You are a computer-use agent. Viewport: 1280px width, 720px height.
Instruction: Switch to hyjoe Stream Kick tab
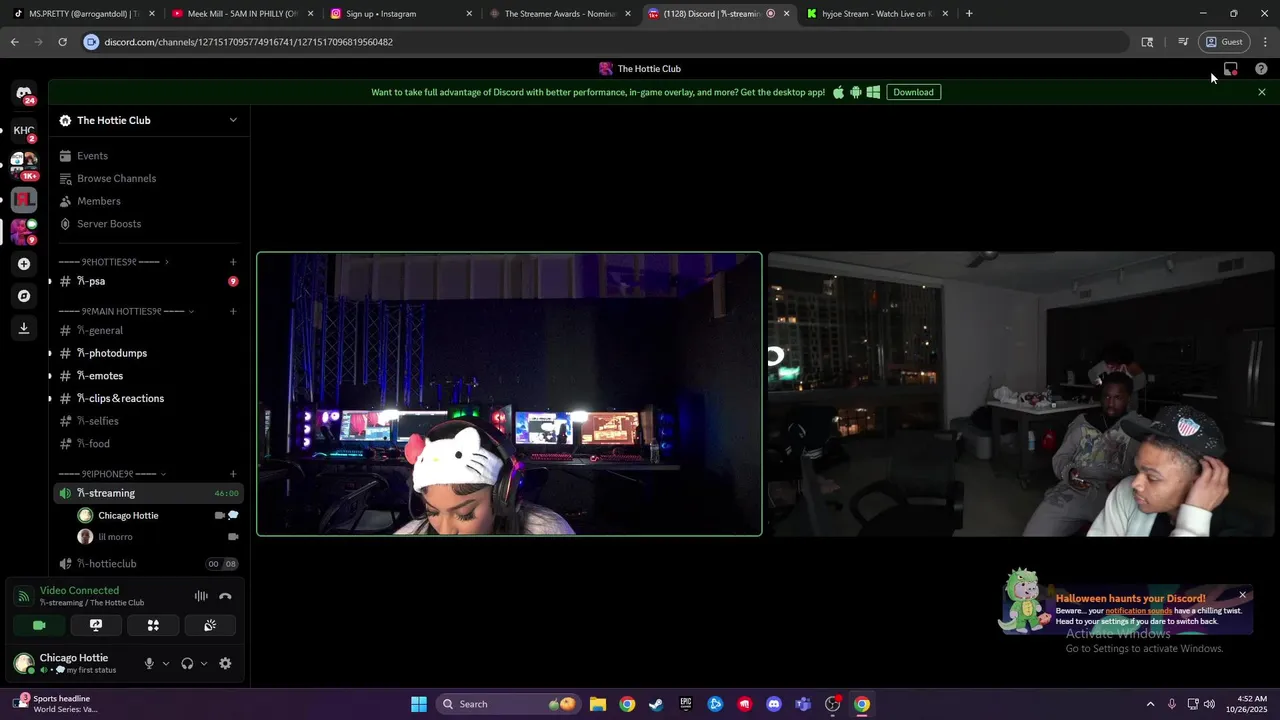[877, 14]
